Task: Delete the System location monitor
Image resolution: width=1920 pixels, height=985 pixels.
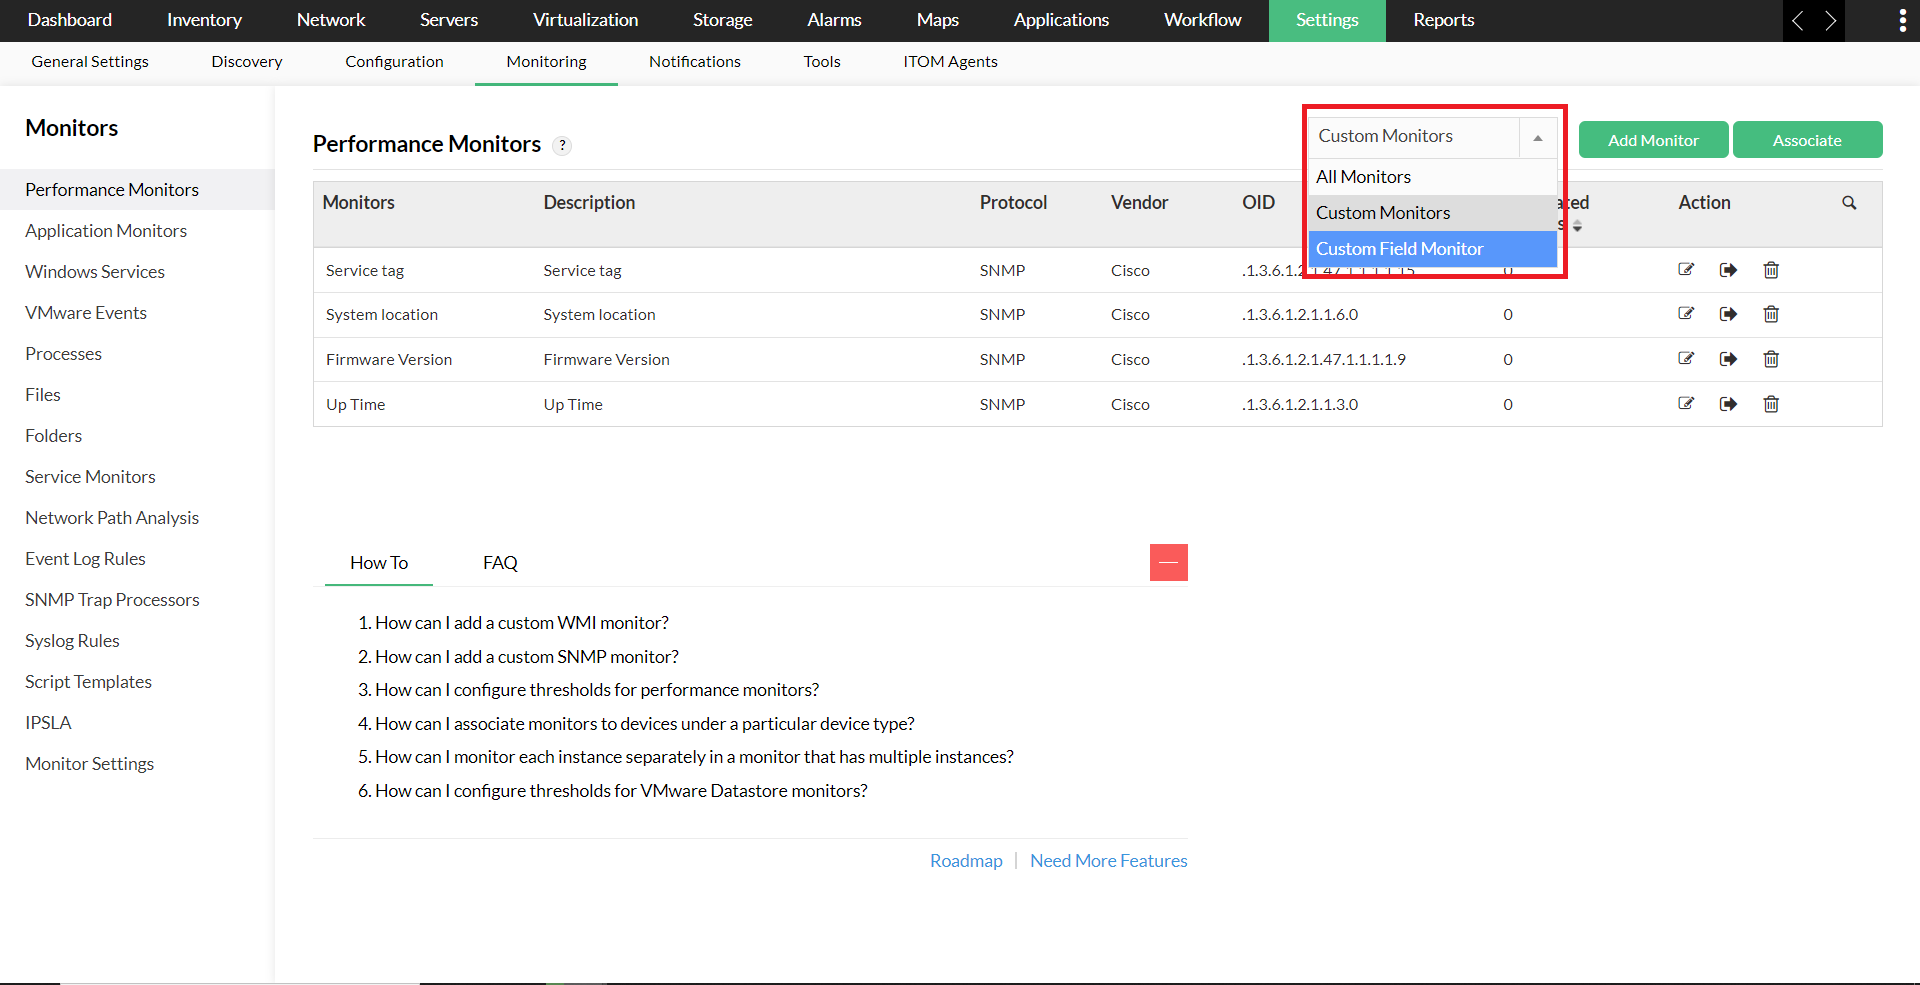Action: coord(1770,314)
